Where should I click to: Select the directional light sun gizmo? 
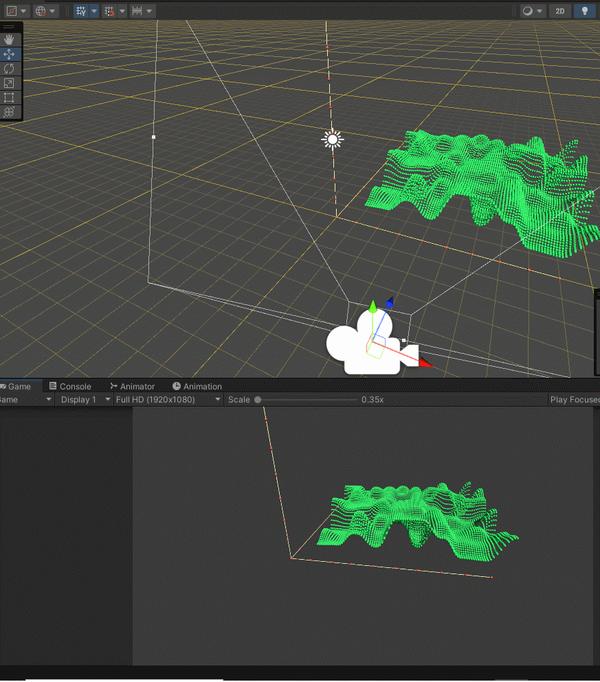(x=332, y=140)
